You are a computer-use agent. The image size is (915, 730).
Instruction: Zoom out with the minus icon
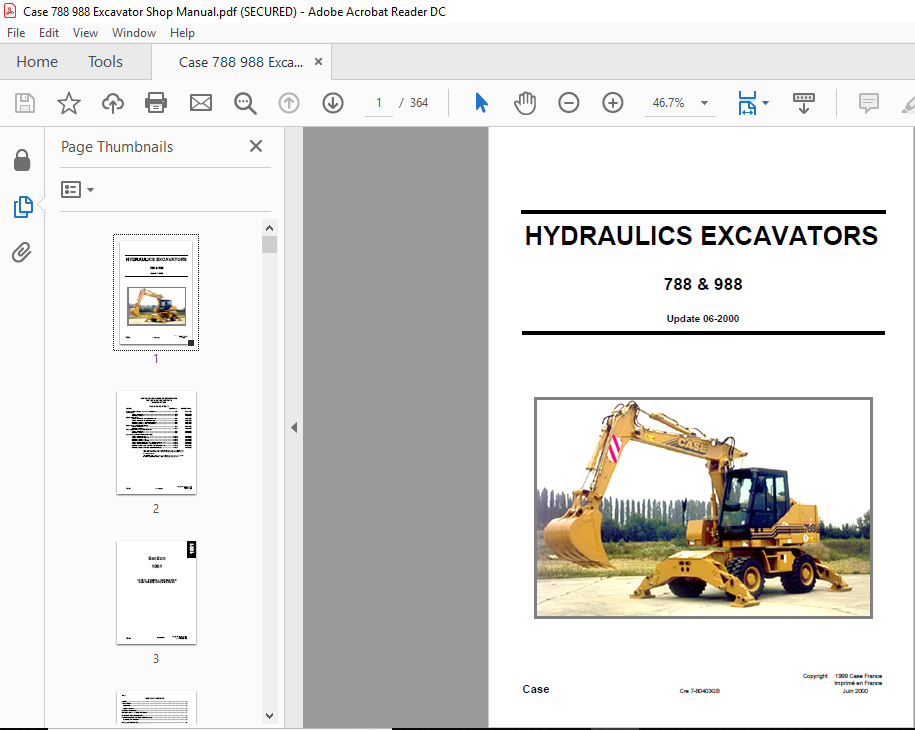[568, 103]
